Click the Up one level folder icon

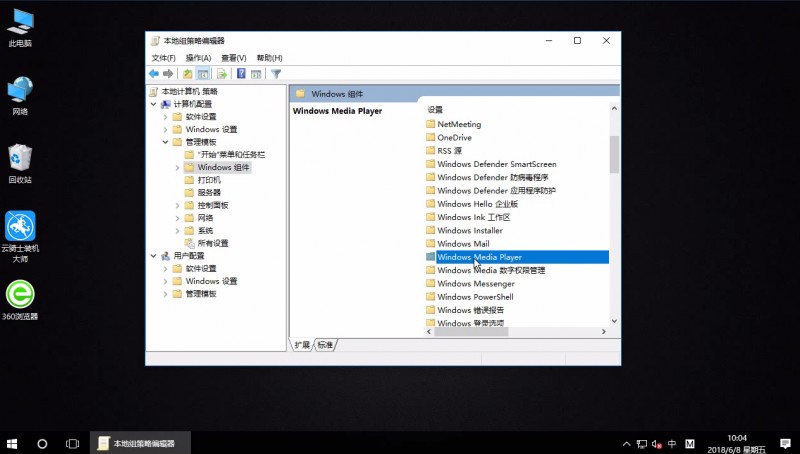(188, 74)
